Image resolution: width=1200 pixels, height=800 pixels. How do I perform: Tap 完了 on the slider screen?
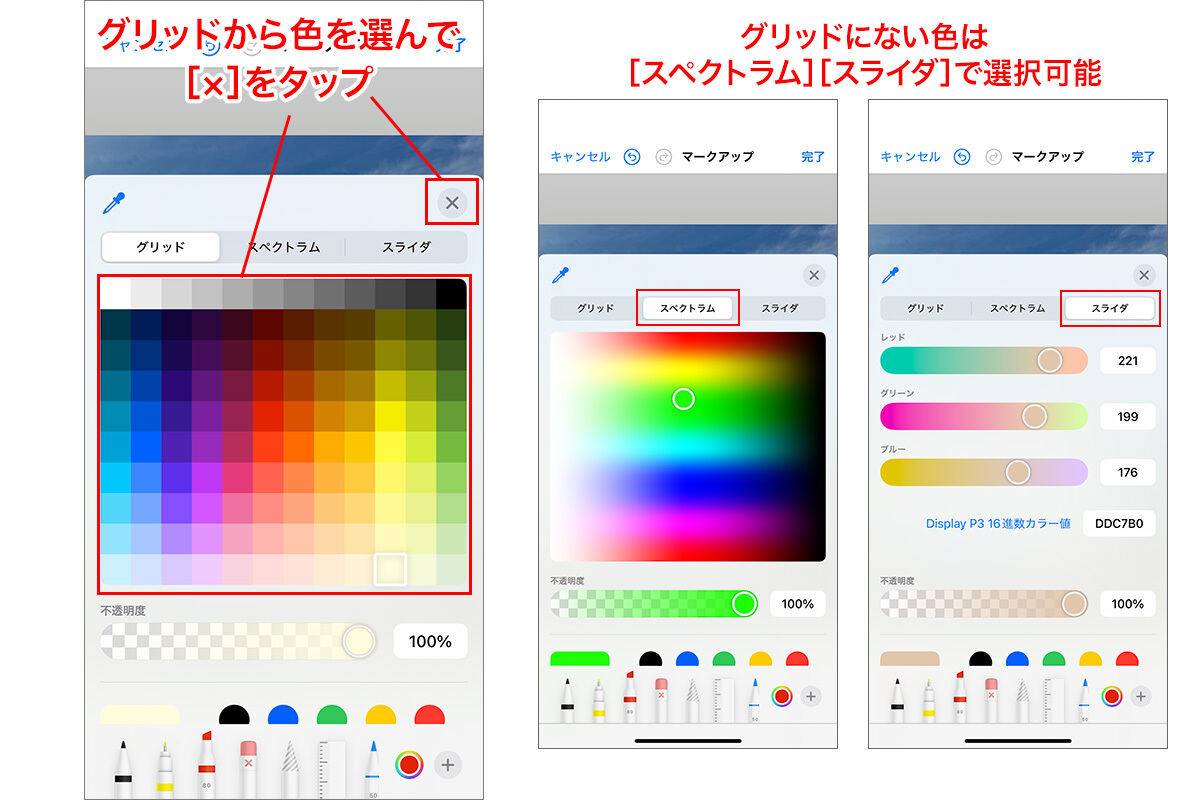[1143, 157]
